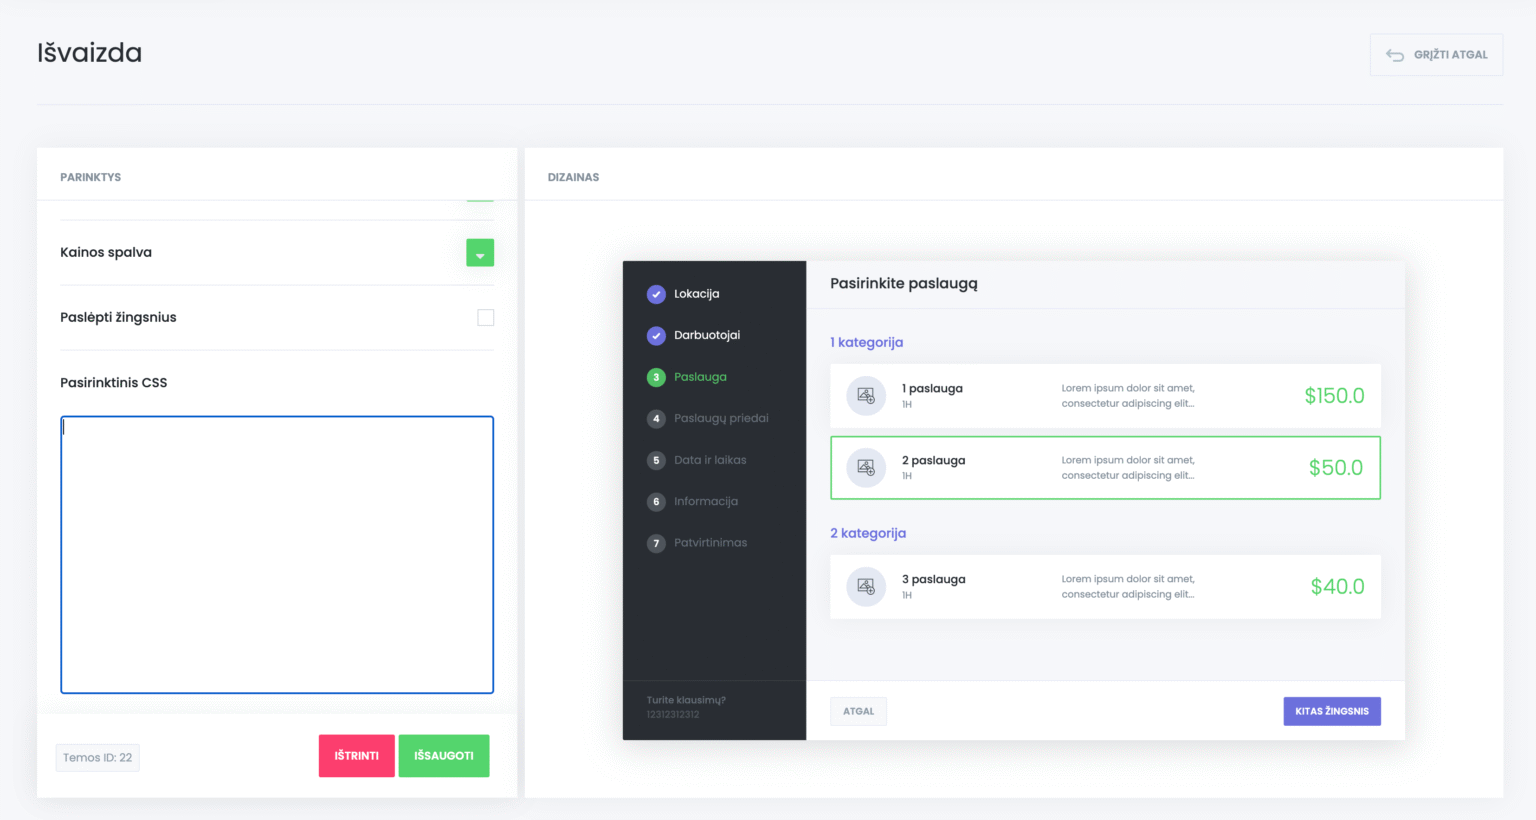The height and width of the screenshot is (820, 1536).
Task: Click the $50.0 price
Action: [x=1336, y=468]
